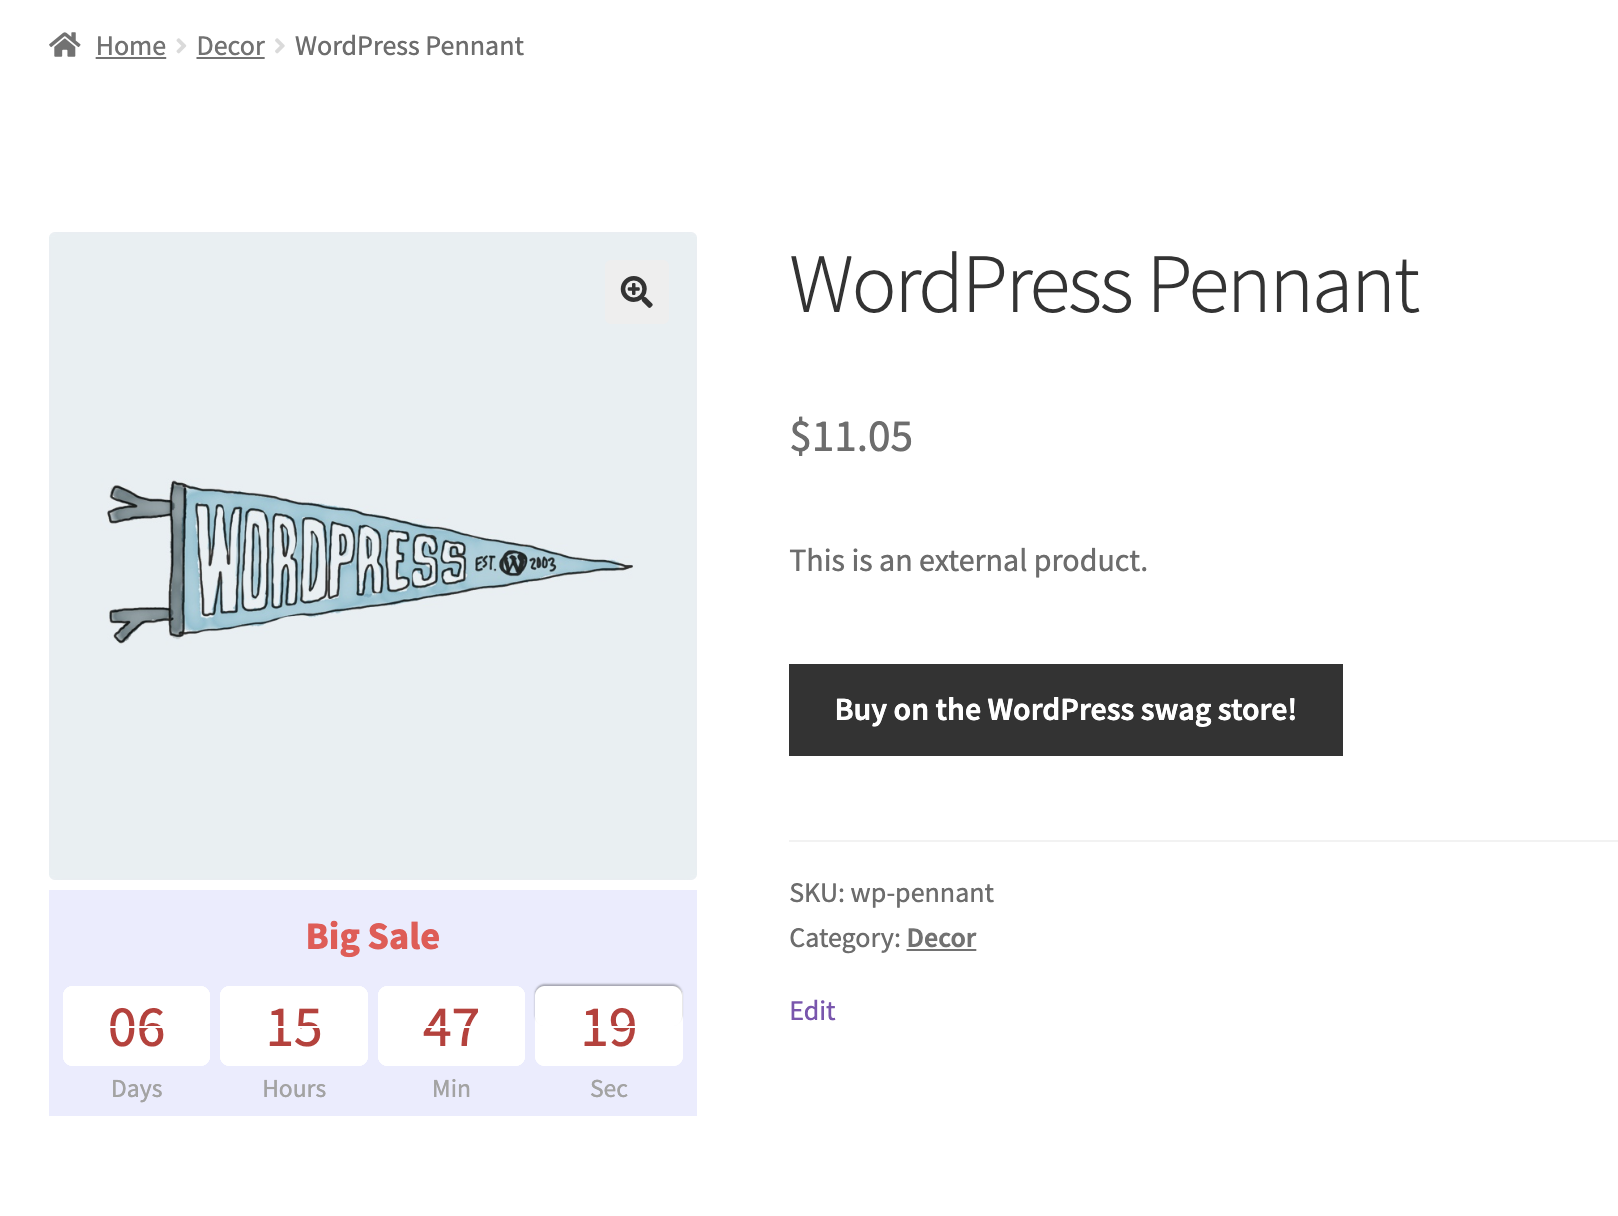
Task: Click the WordPress Pennant product title
Action: point(1104,285)
